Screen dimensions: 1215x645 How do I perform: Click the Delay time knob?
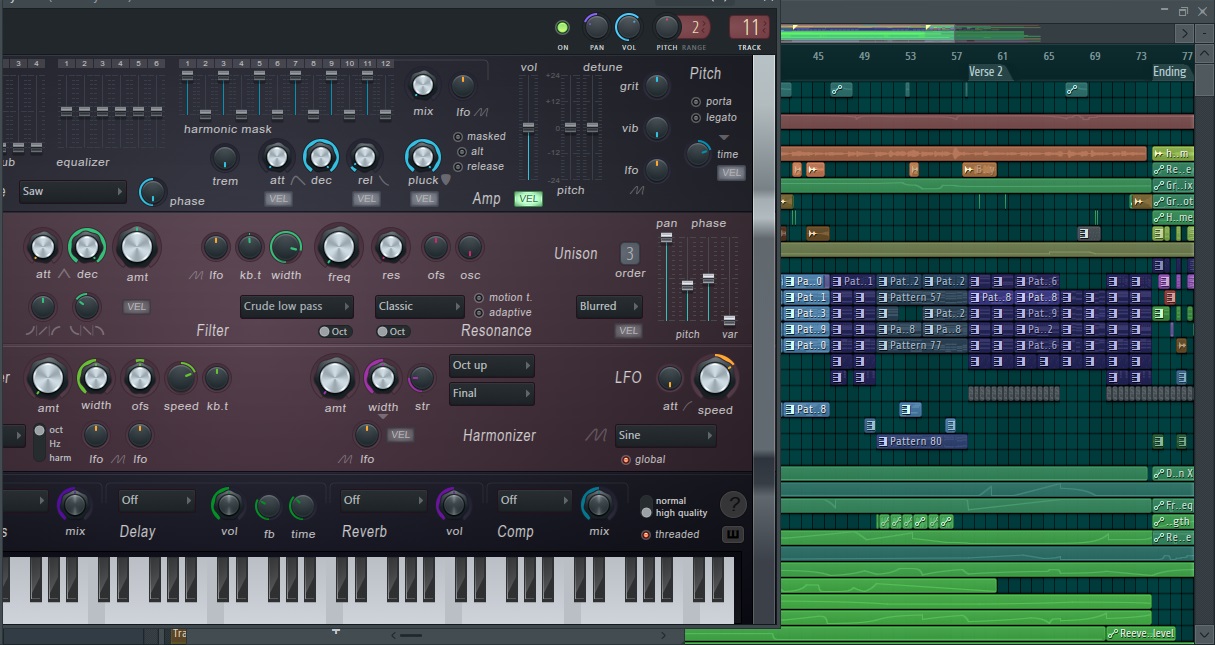pyautogui.click(x=302, y=507)
